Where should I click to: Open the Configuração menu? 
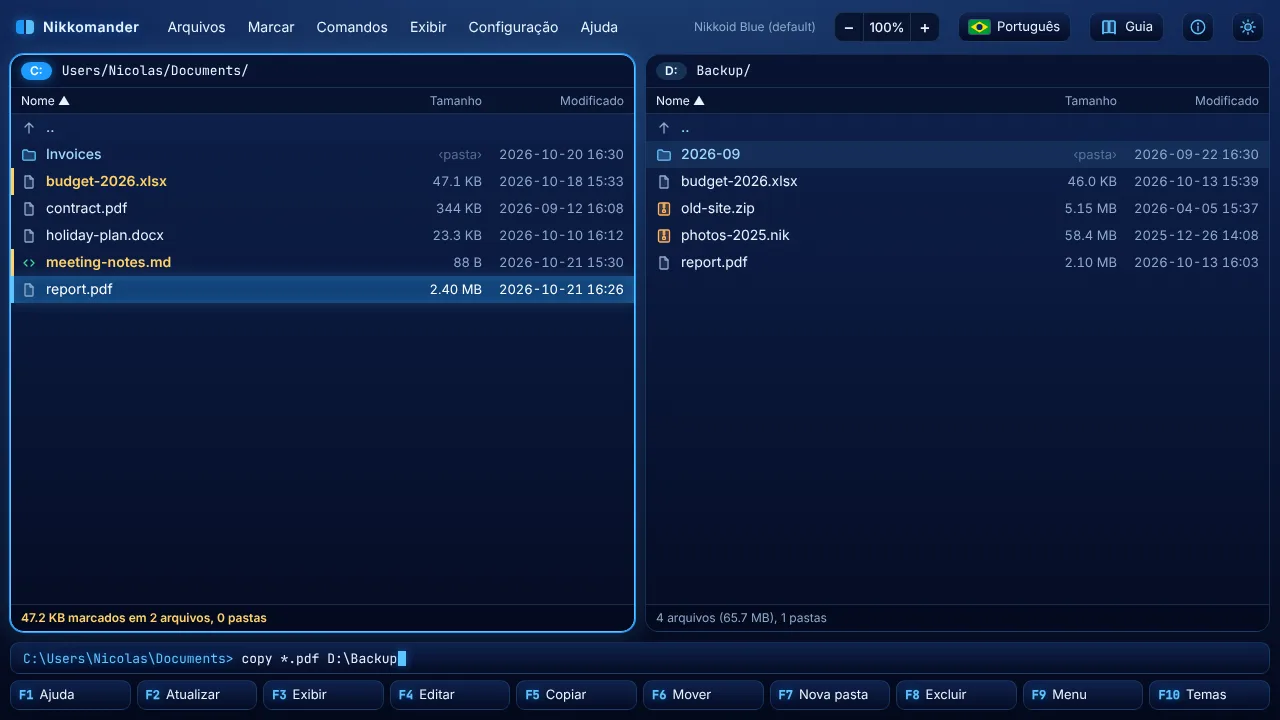click(x=513, y=27)
